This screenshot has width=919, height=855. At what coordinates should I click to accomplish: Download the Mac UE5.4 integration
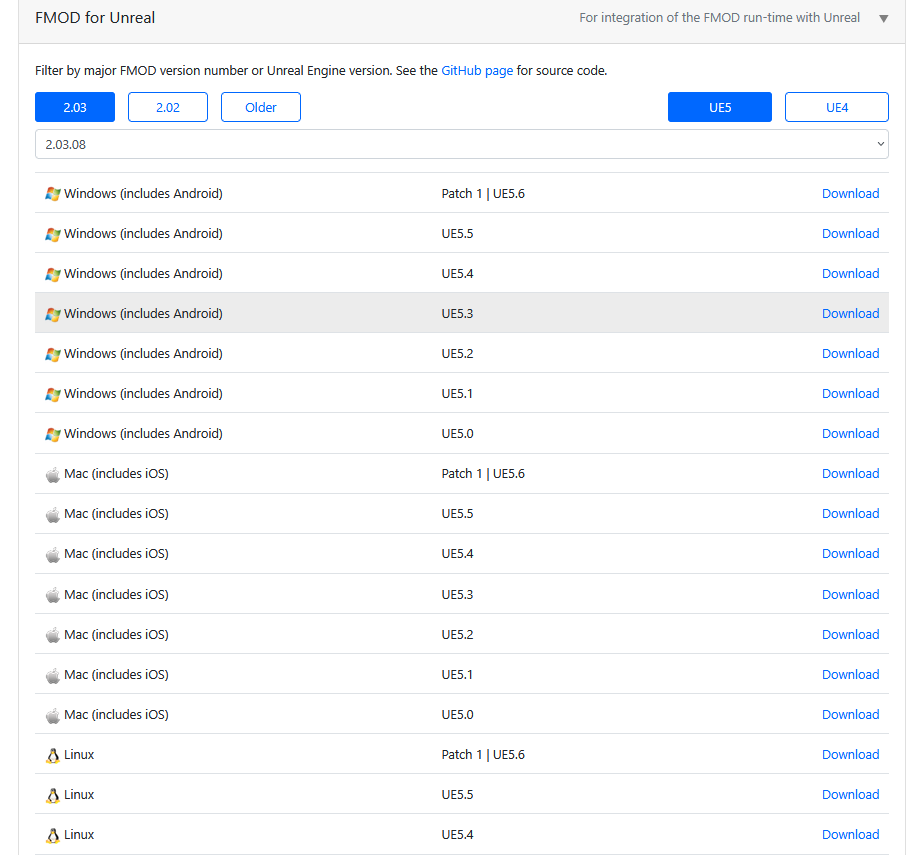click(x=850, y=553)
